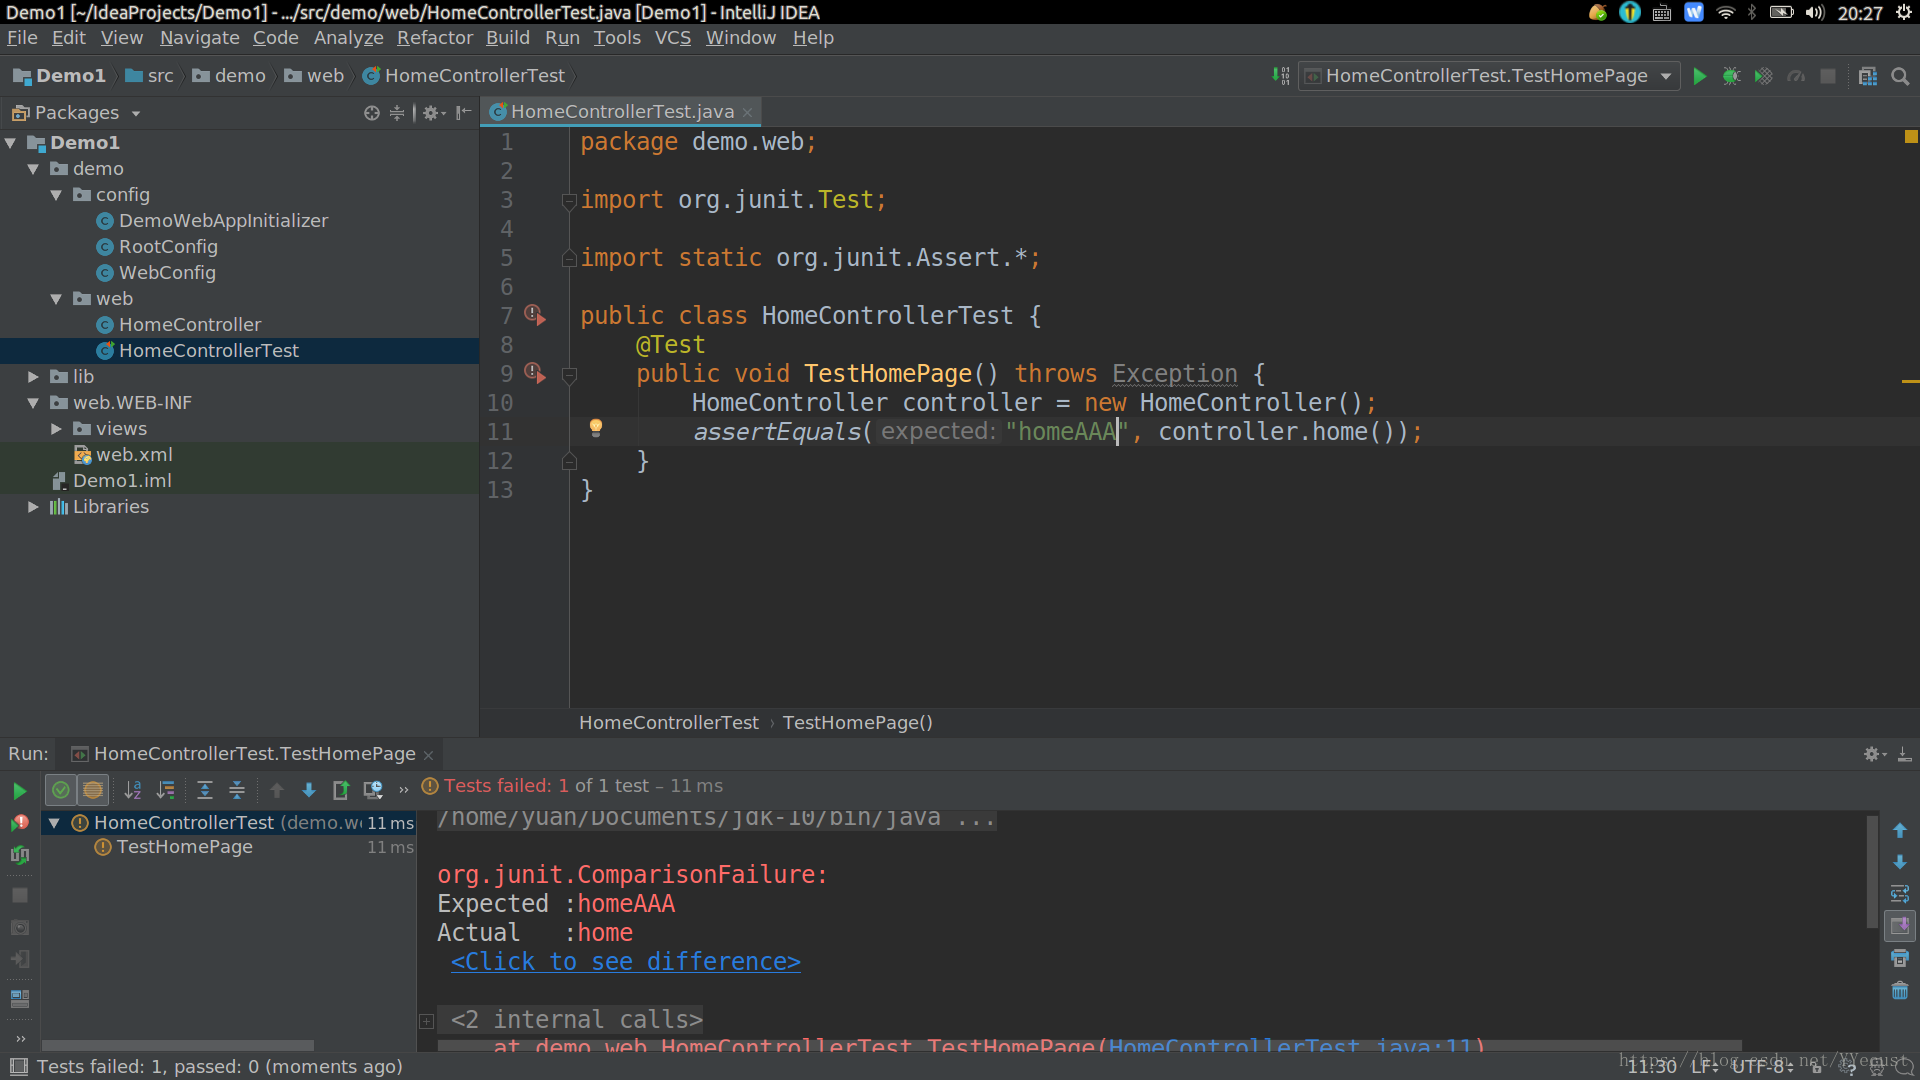Expand the Libraries node
This screenshot has width=1920, height=1080.
33,507
